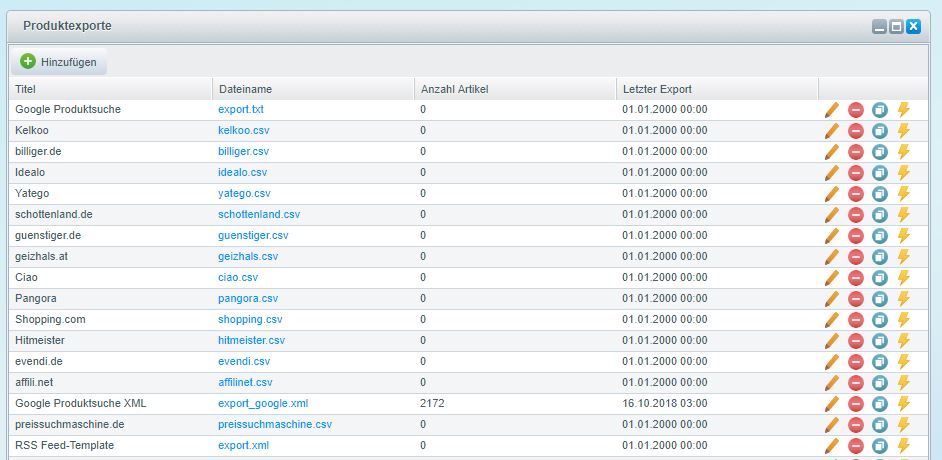Sort by the Titel column header
The height and width of the screenshot is (460, 942).
pyautogui.click(x=111, y=89)
